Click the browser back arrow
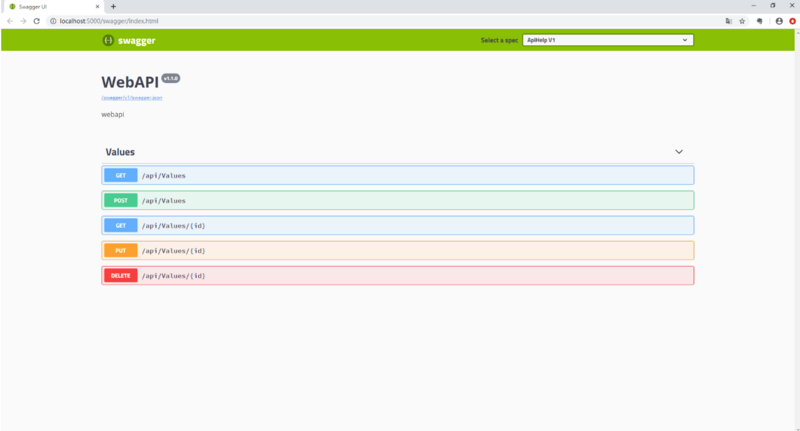The height and width of the screenshot is (431, 800). pos(10,21)
